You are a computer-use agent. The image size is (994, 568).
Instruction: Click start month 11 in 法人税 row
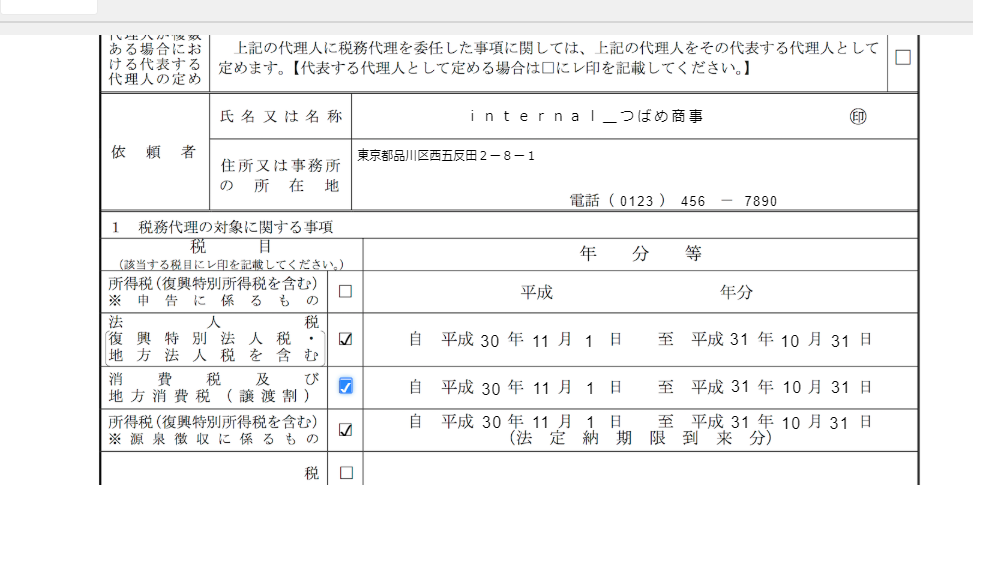pyautogui.click(x=540, y=342)
